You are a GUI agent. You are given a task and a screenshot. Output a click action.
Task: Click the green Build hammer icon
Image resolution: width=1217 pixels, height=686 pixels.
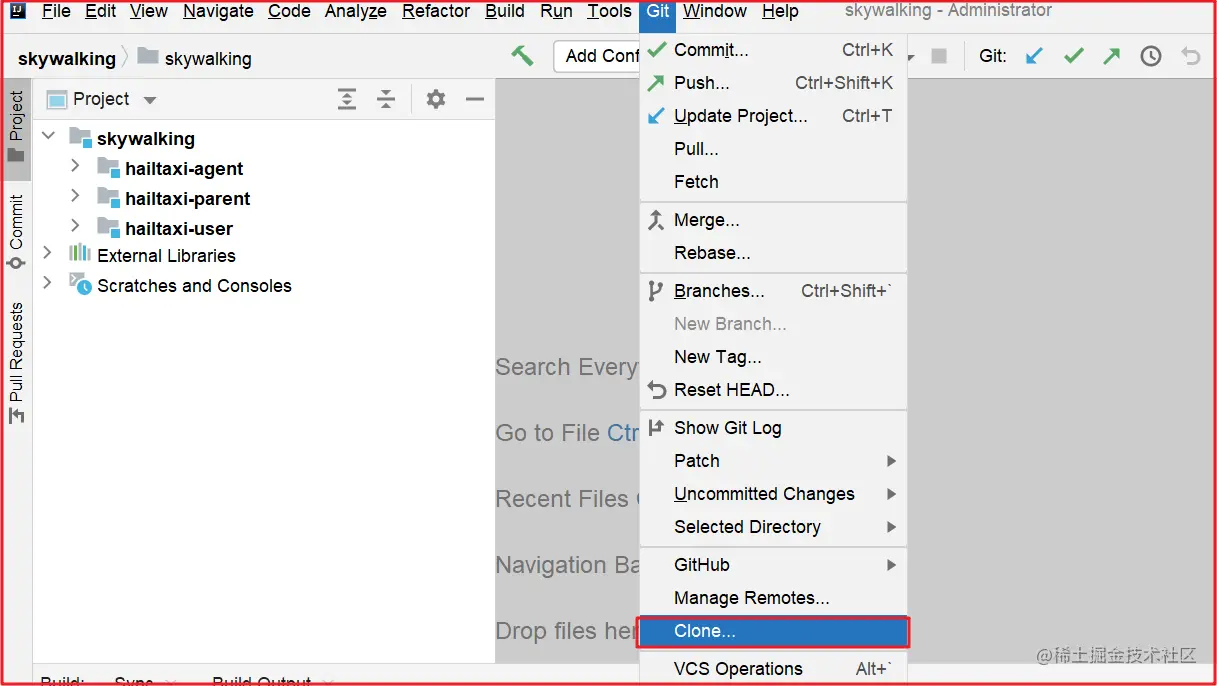click(x=522, y=56)
